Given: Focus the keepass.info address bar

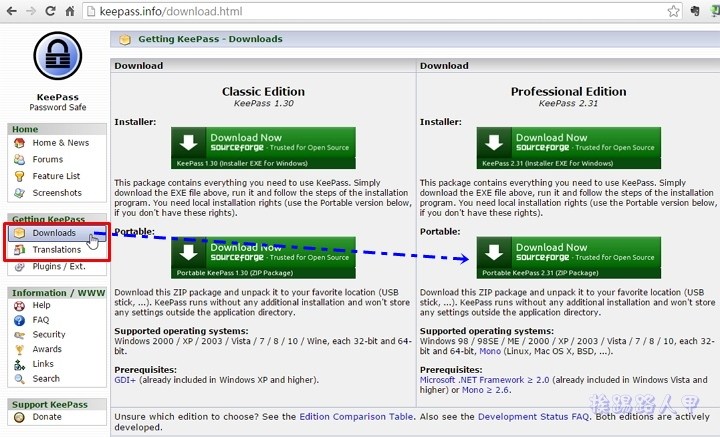Looking at the screenshot, I should 381,11.
